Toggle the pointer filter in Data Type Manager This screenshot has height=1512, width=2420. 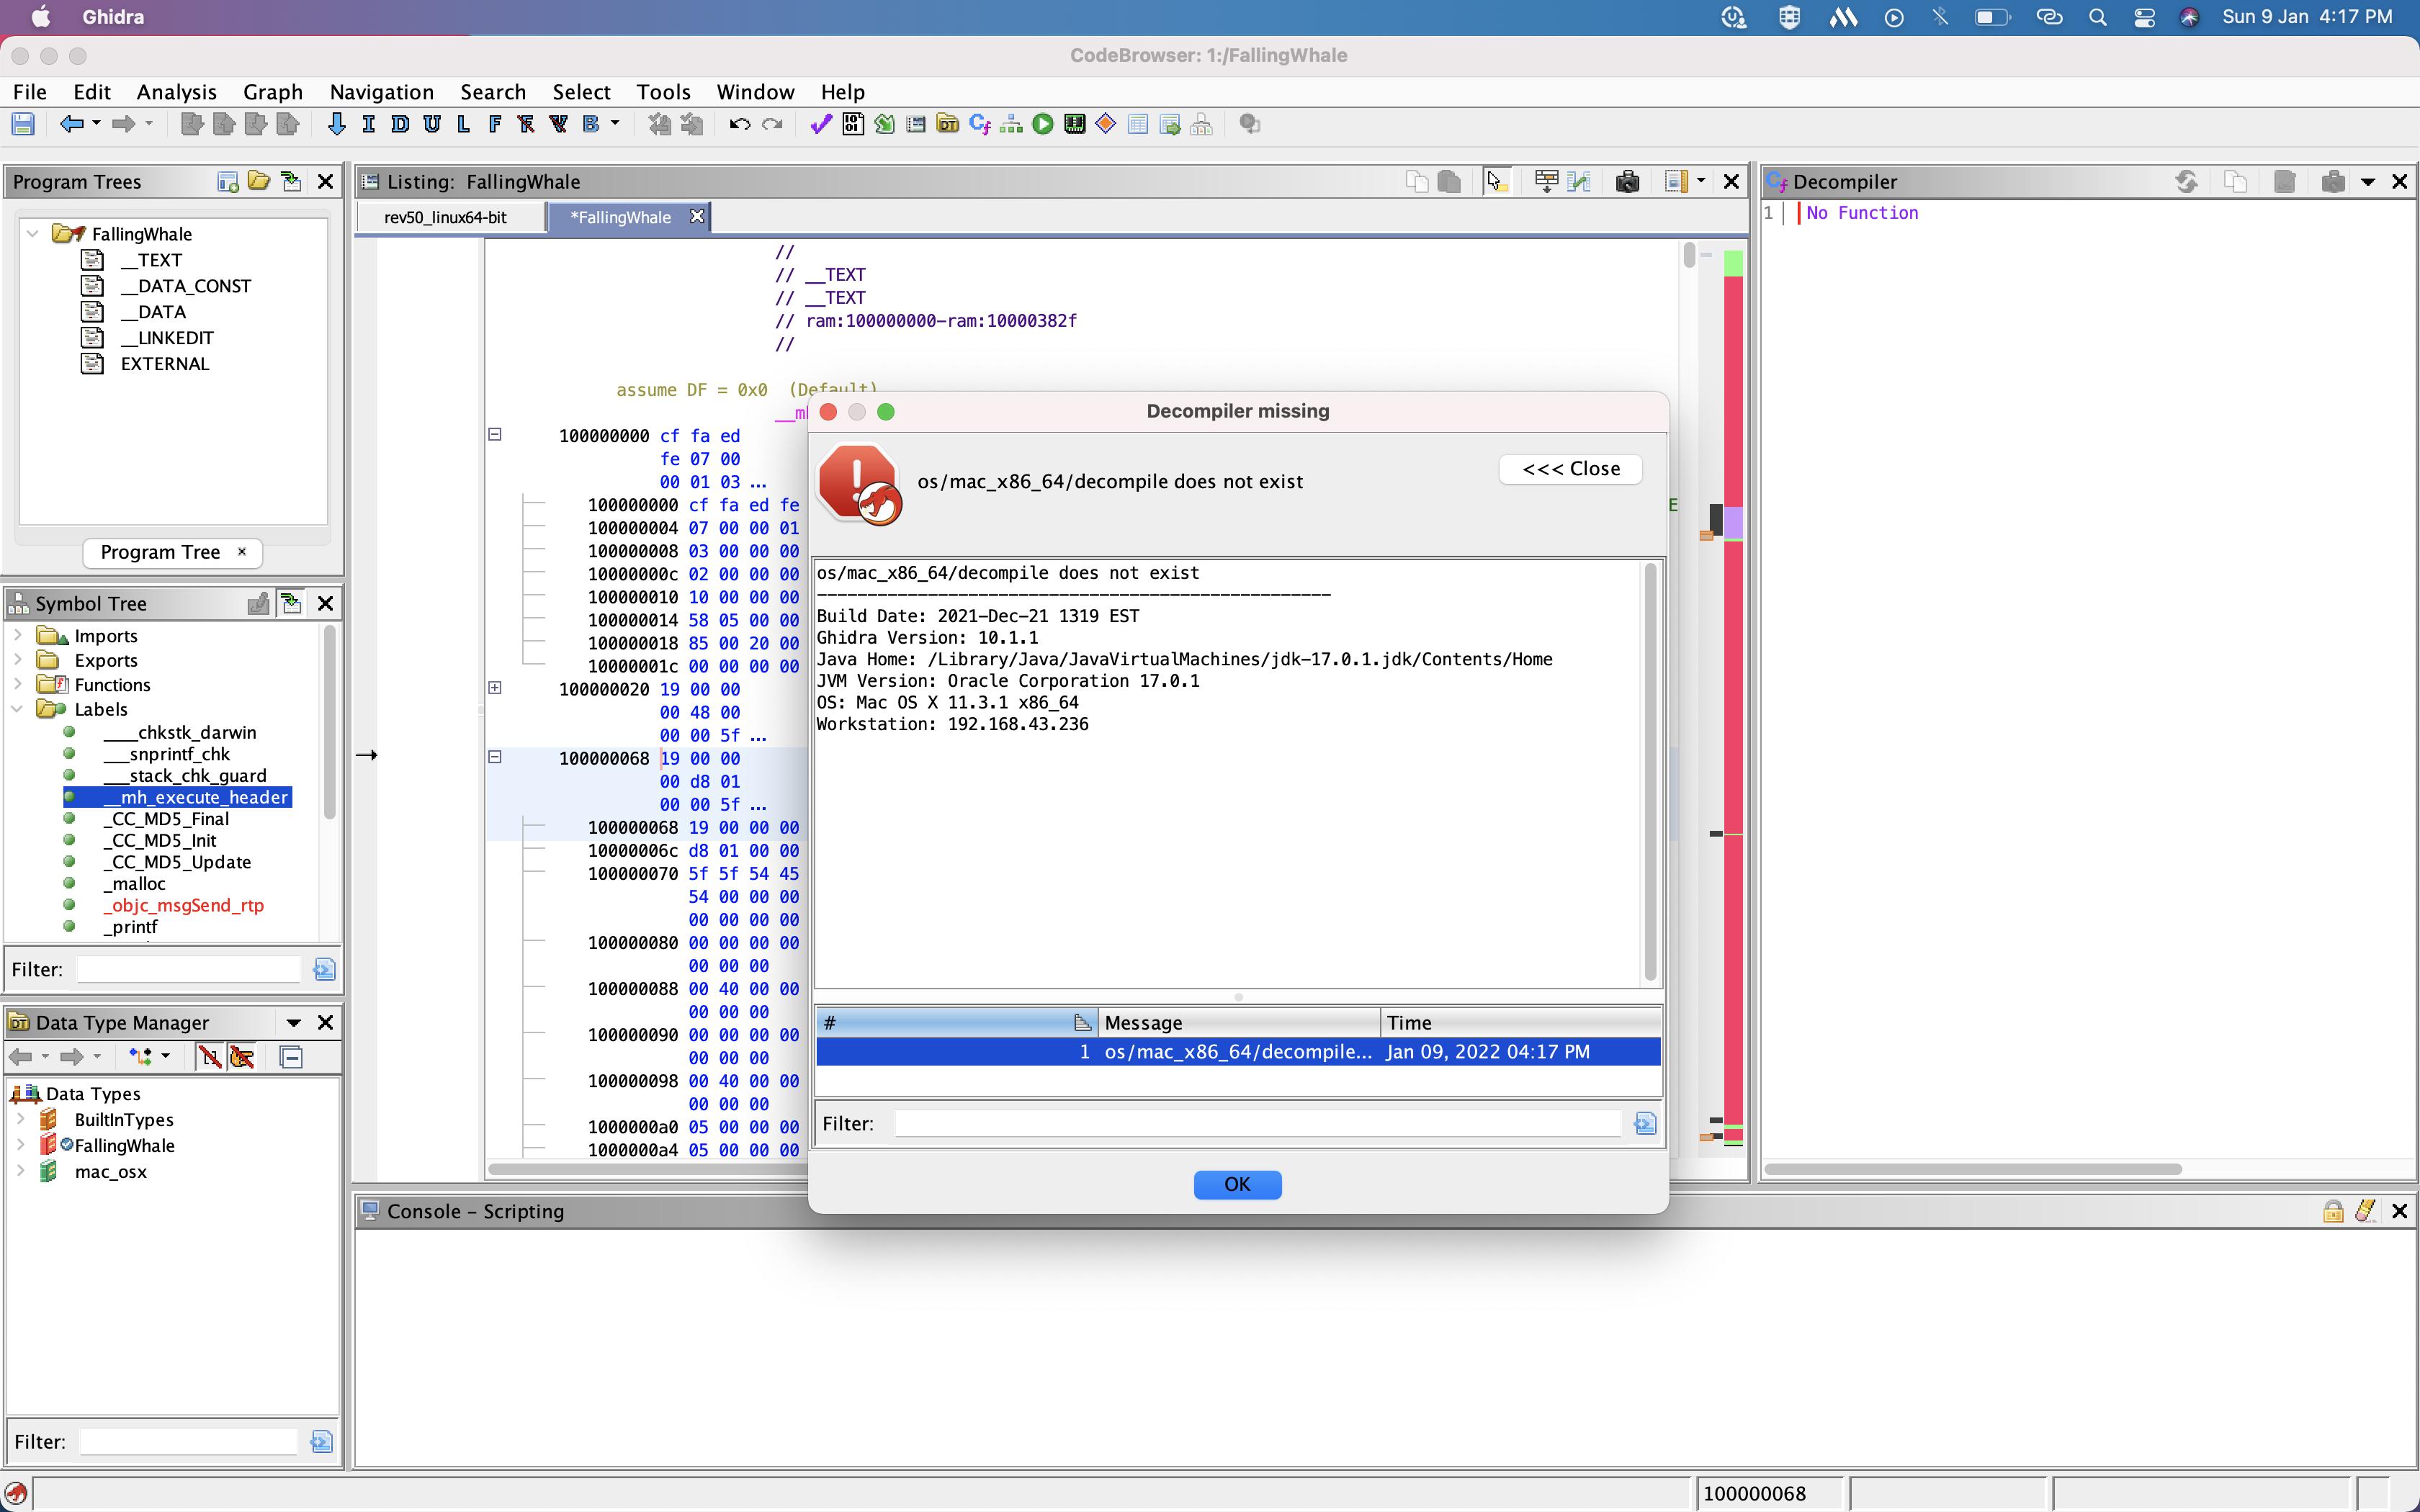[x=242, y=1057]
